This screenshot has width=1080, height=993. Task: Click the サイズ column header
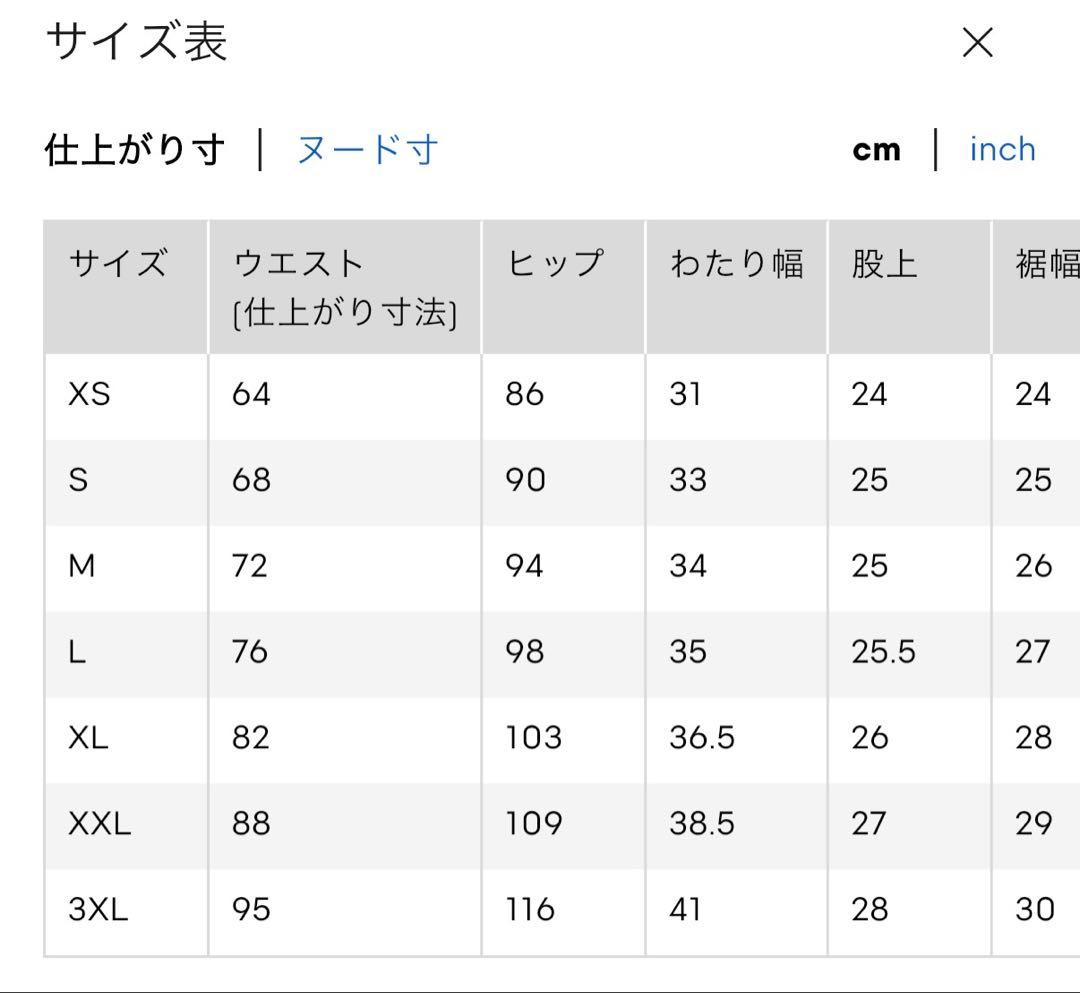[118, 262]
